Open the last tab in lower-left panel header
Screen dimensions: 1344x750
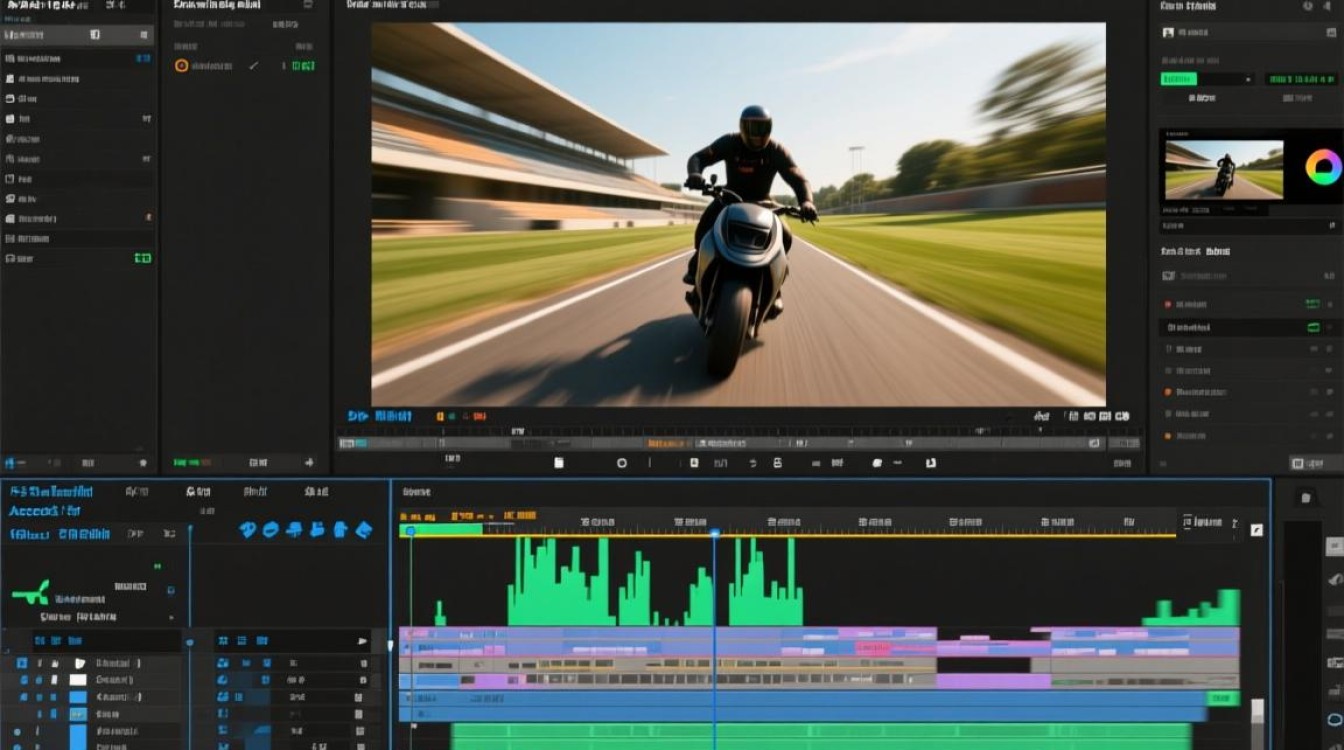316,492
